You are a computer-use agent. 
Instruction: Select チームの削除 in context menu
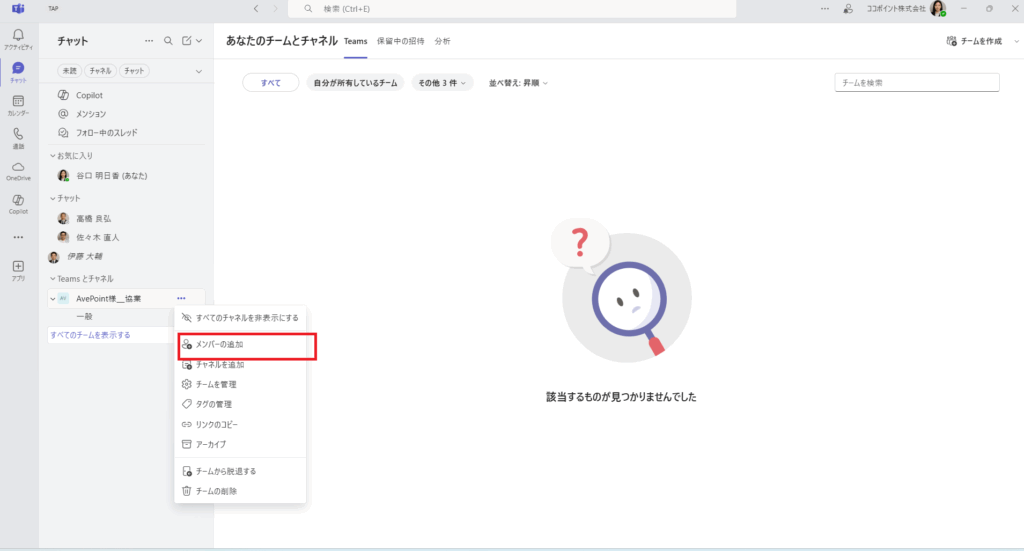coord(216,491)
